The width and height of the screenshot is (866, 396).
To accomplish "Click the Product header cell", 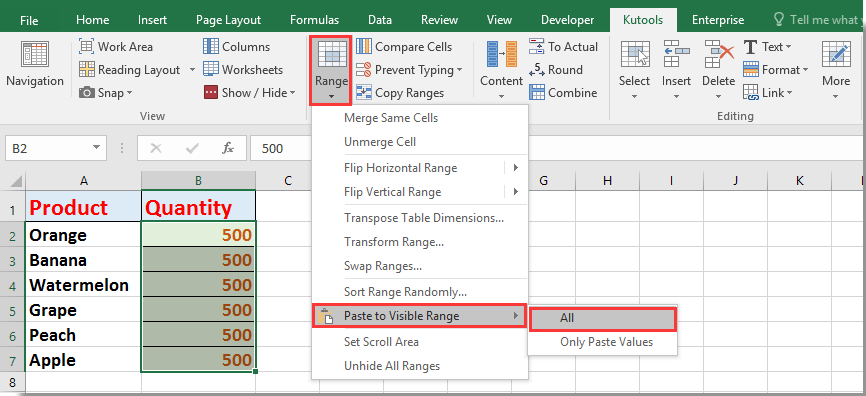I will (83, 207).
